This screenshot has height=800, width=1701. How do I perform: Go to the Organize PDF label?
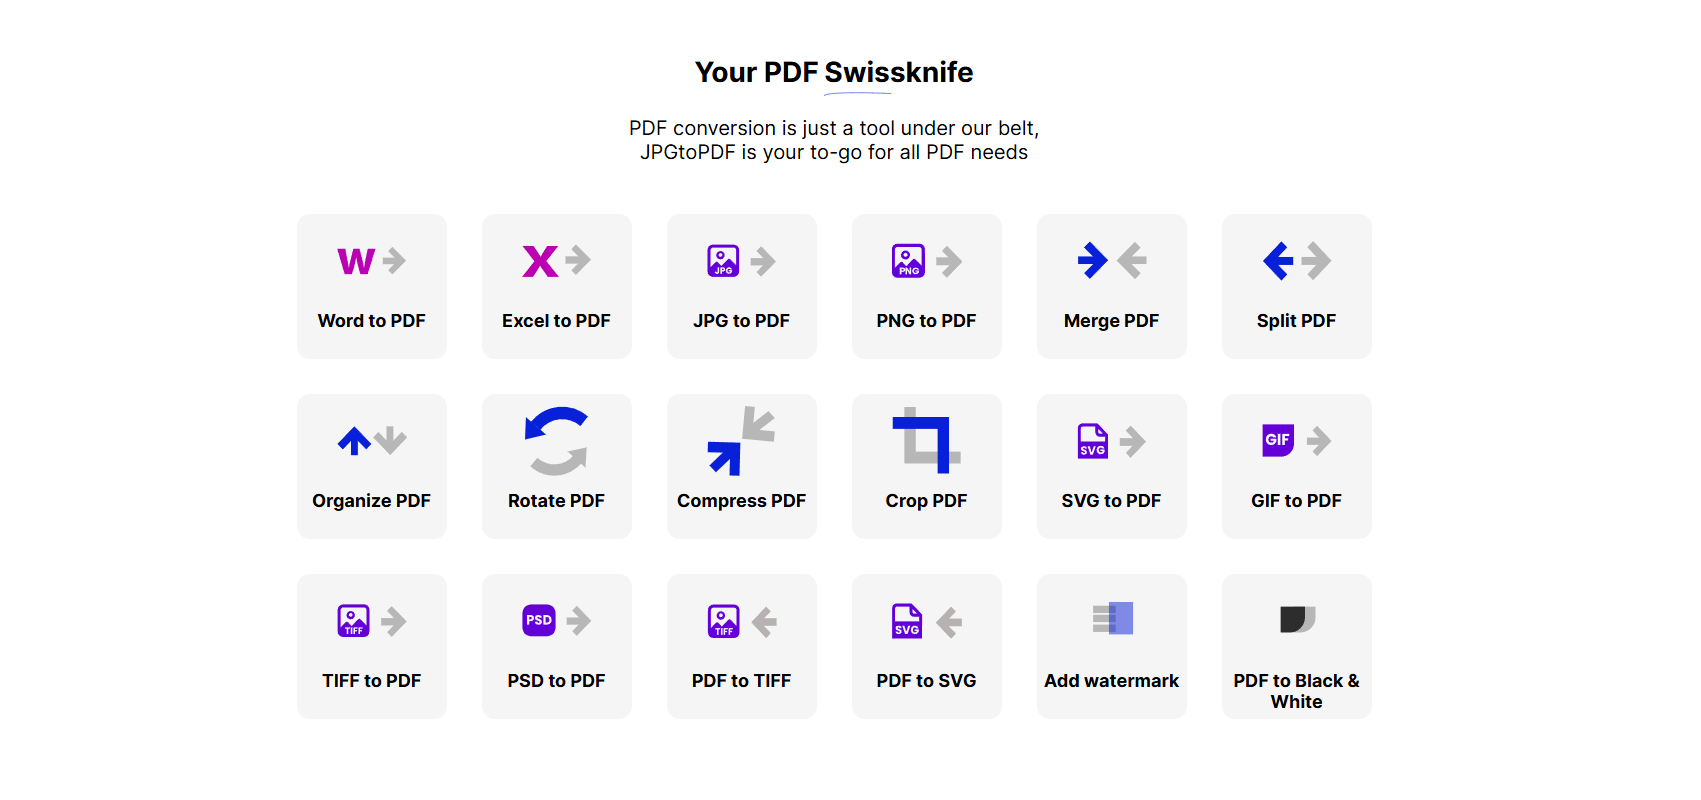click(x=372, y=501)
